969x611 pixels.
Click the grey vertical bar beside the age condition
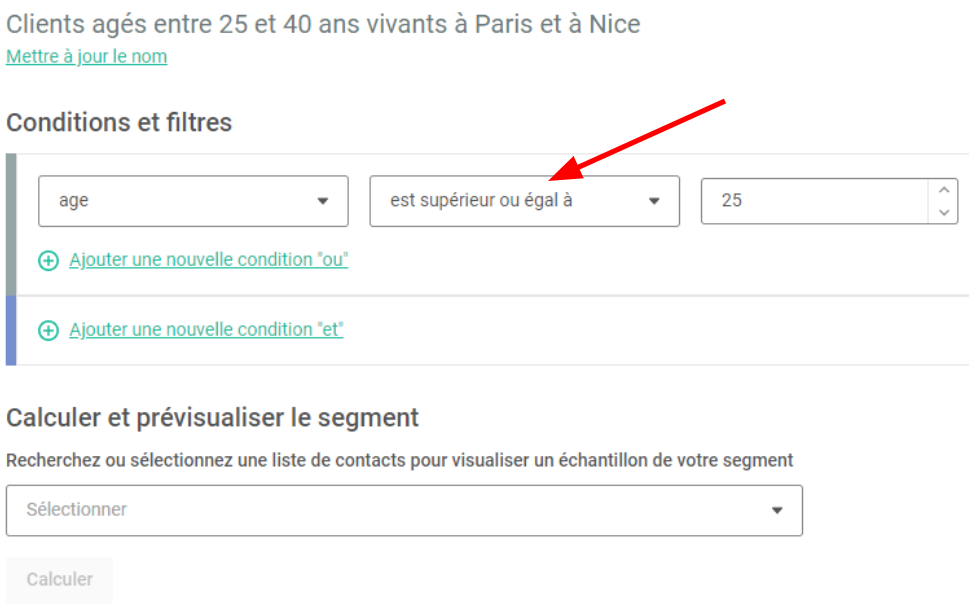[11, 224]
